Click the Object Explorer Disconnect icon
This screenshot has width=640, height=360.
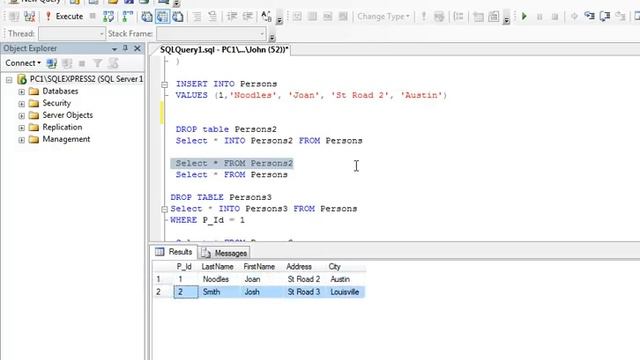coord(67,63)
